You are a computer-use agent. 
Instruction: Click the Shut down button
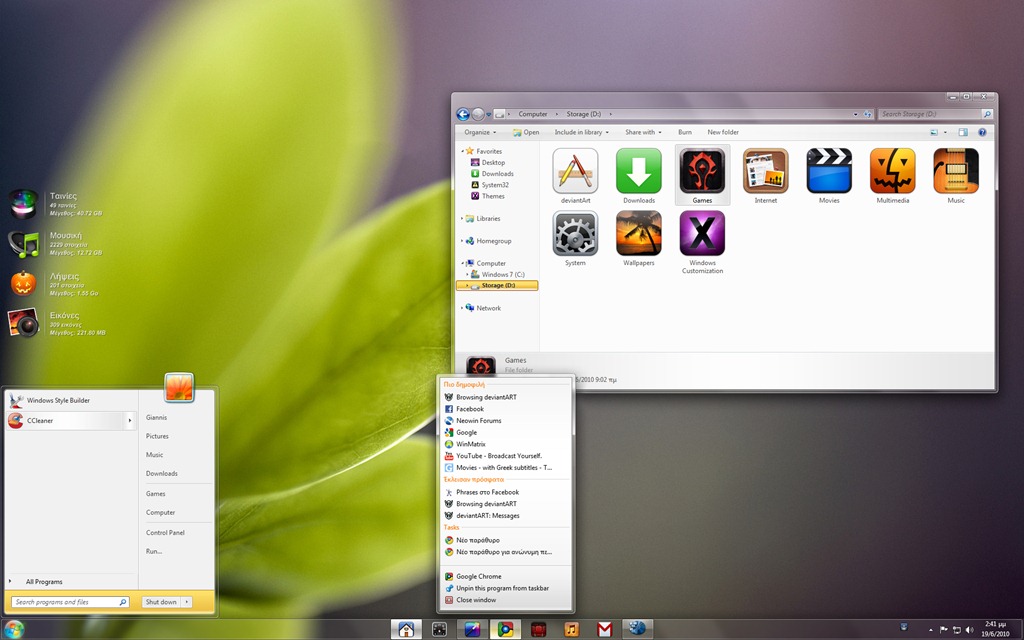pyautogui.click(x=161, y=602)
